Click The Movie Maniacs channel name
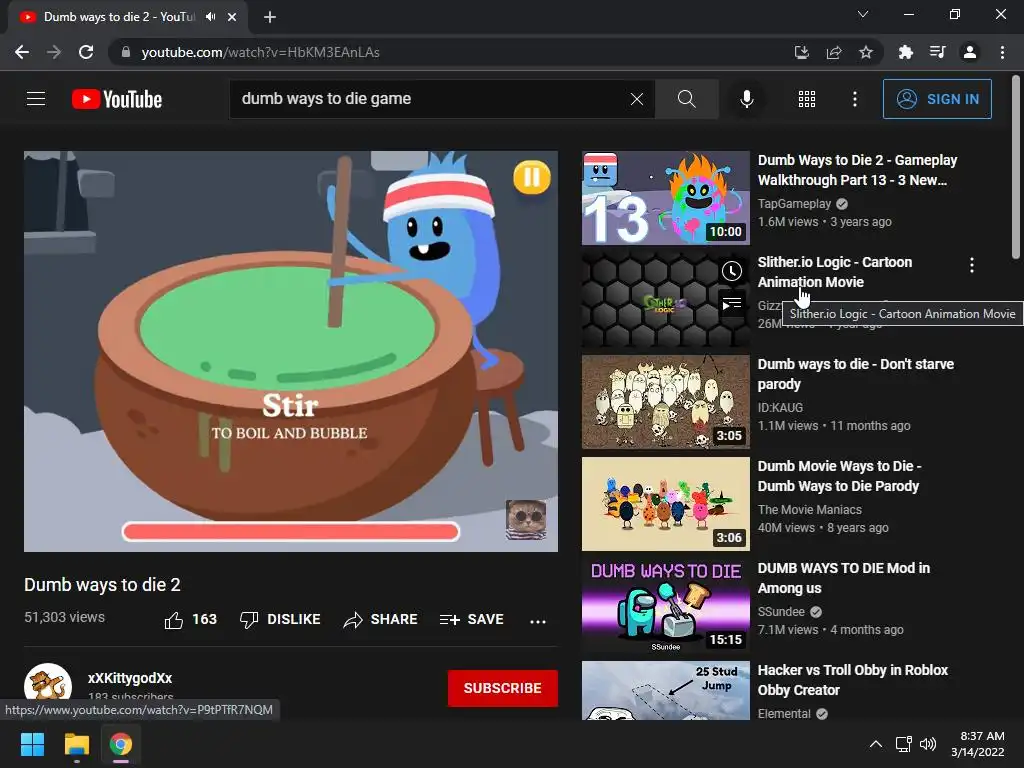 [x=809, y=509]
